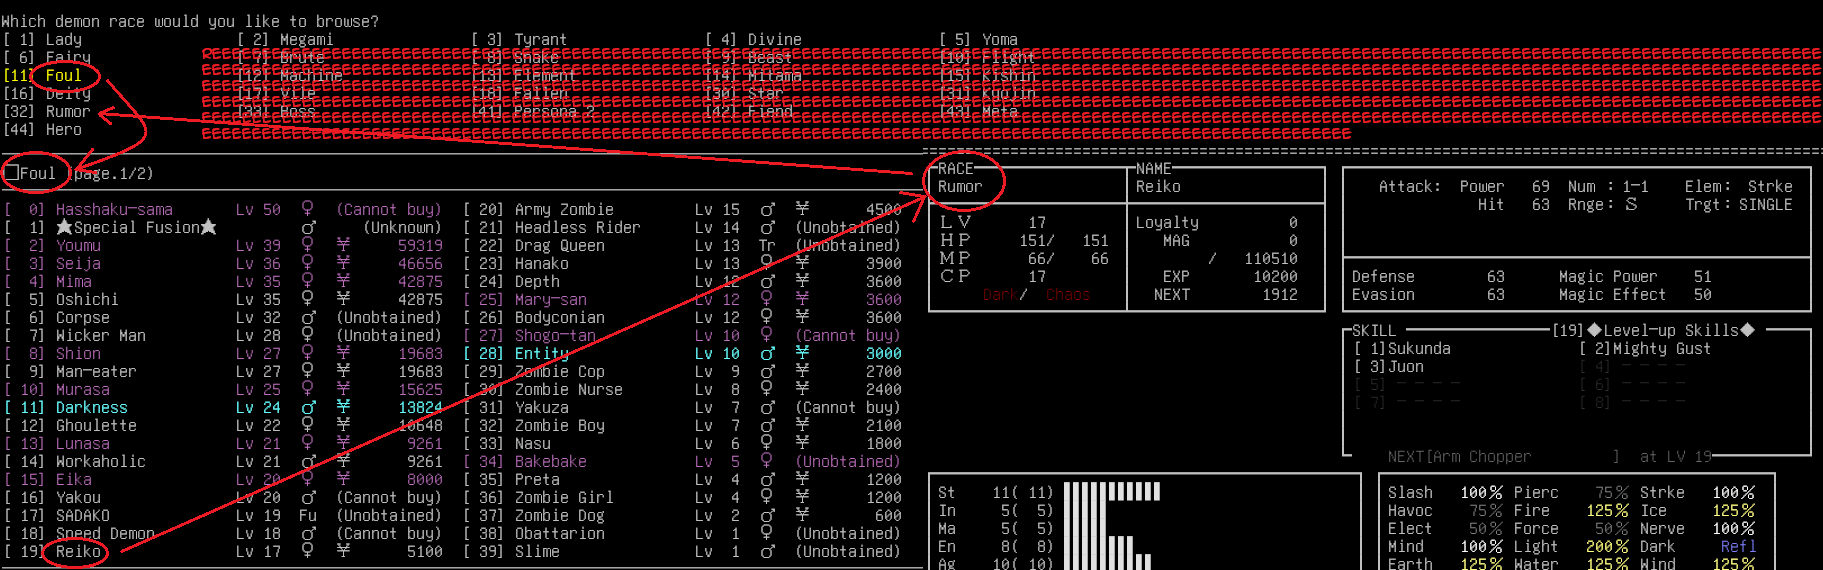Select Reiko in the demon list
The width and height of the screenshot is (1823, 570).
point(222,552)
